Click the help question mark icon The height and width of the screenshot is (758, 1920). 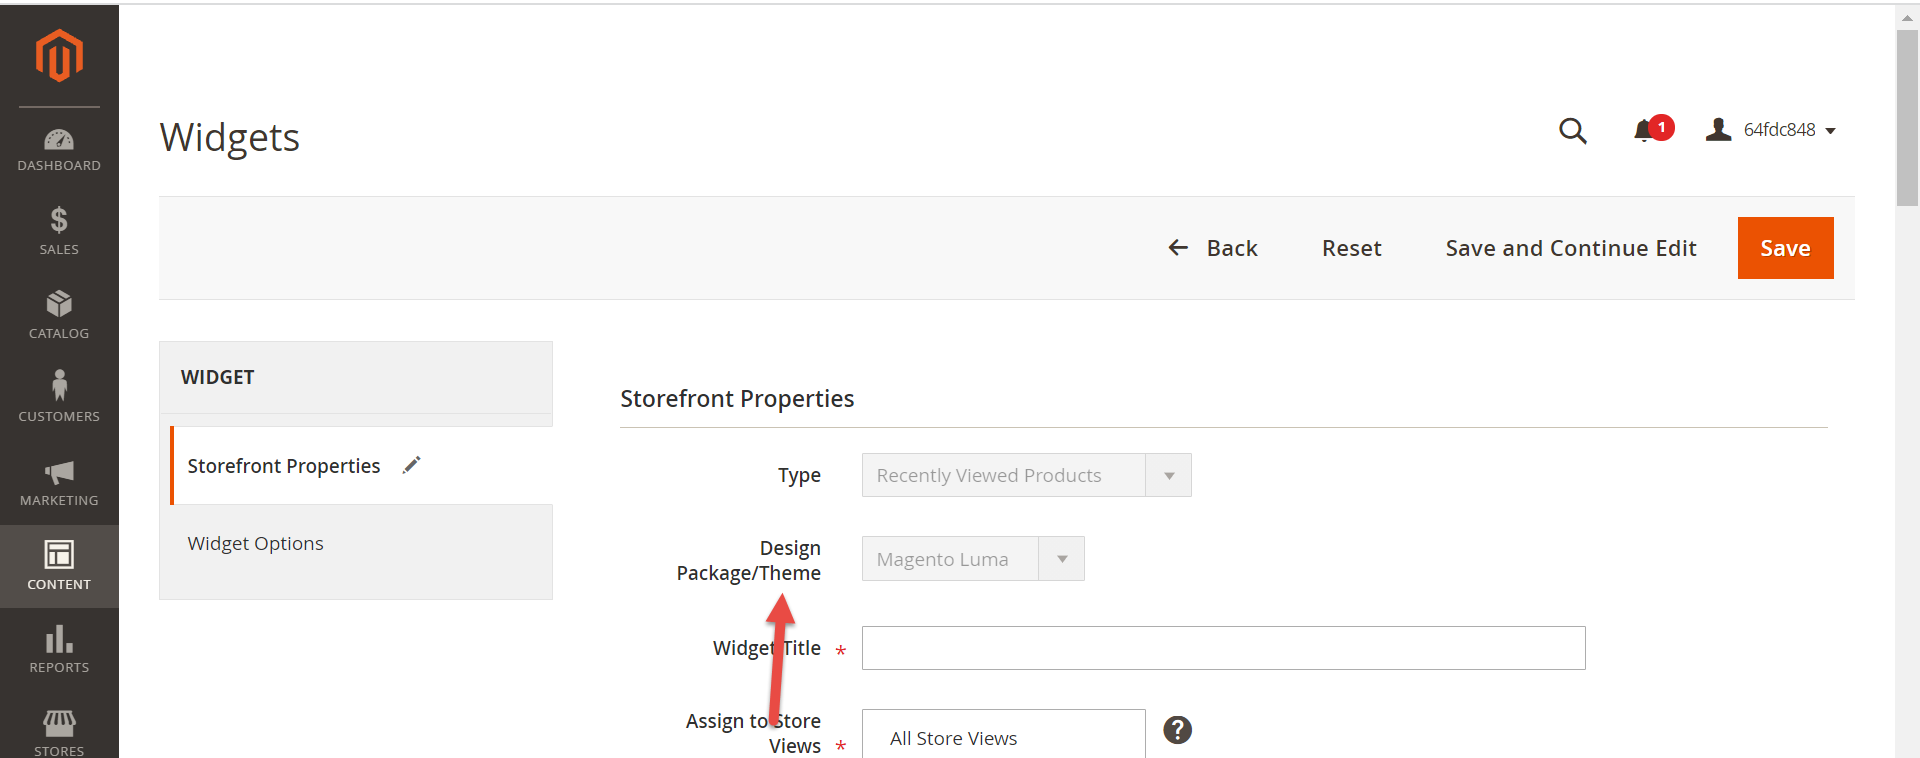(1178, 730)
